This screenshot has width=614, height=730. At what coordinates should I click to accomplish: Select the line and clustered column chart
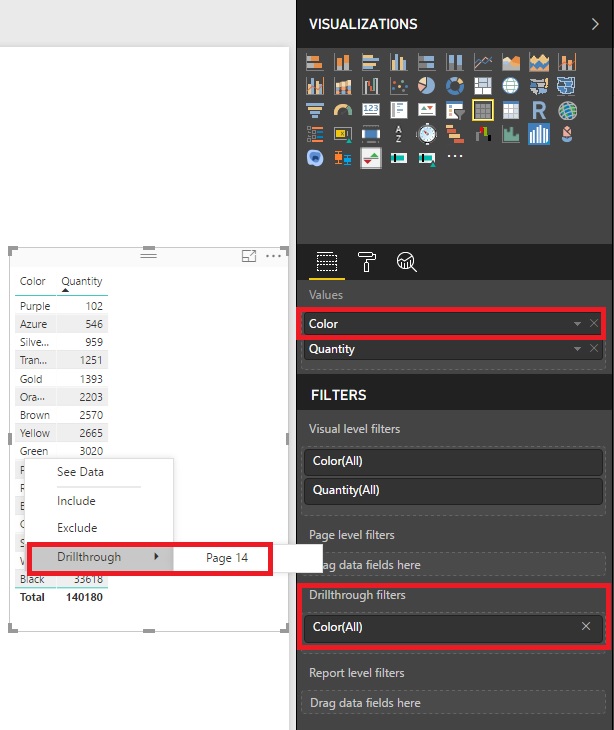click(x=315, y=86)
